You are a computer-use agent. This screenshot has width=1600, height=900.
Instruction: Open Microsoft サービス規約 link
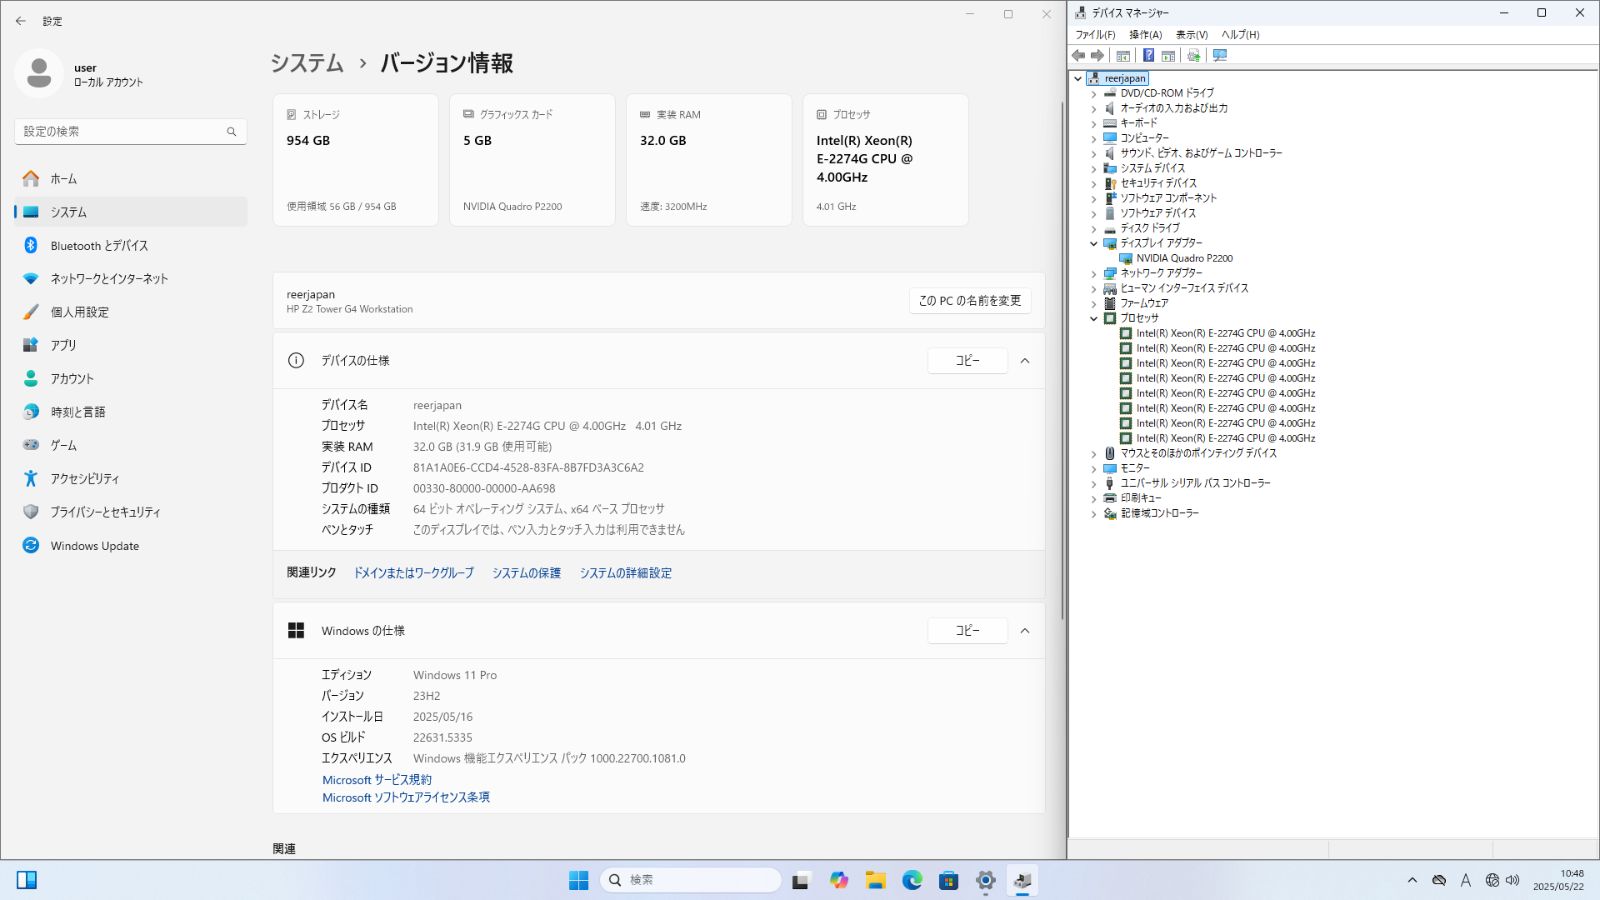[x=377, y=780]
